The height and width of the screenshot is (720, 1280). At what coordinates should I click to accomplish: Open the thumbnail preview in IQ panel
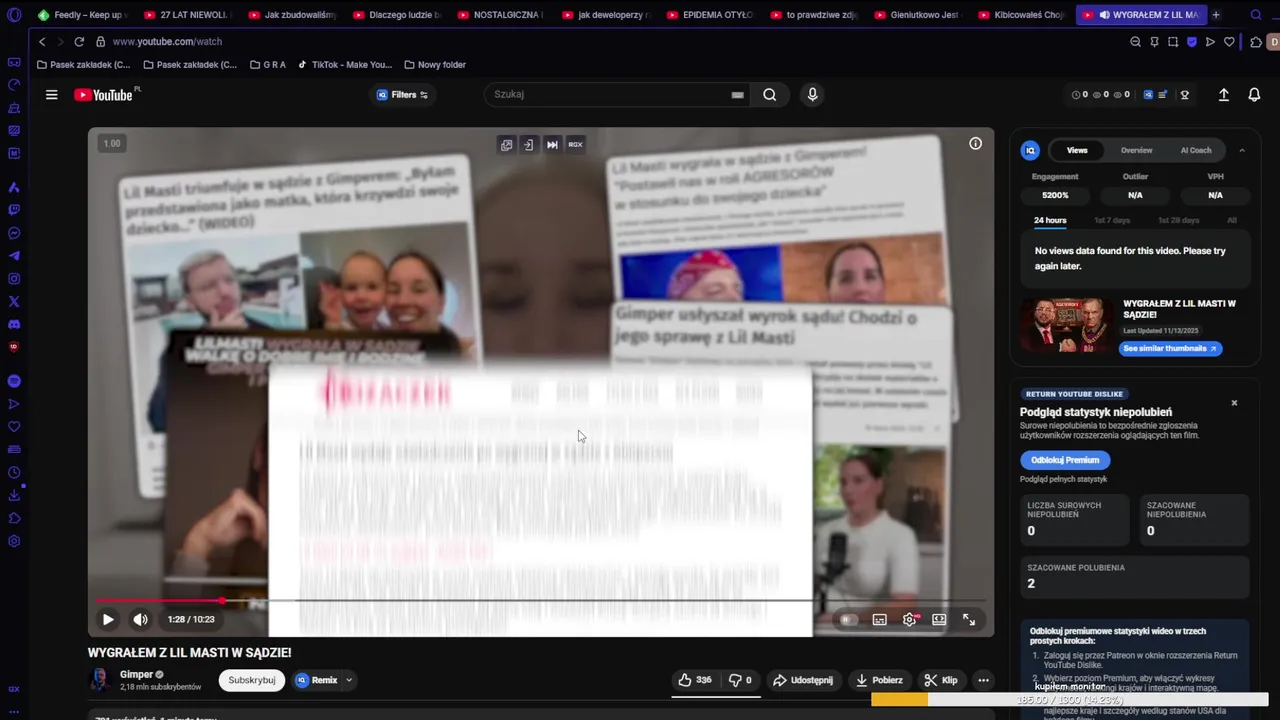point(1067,325)
